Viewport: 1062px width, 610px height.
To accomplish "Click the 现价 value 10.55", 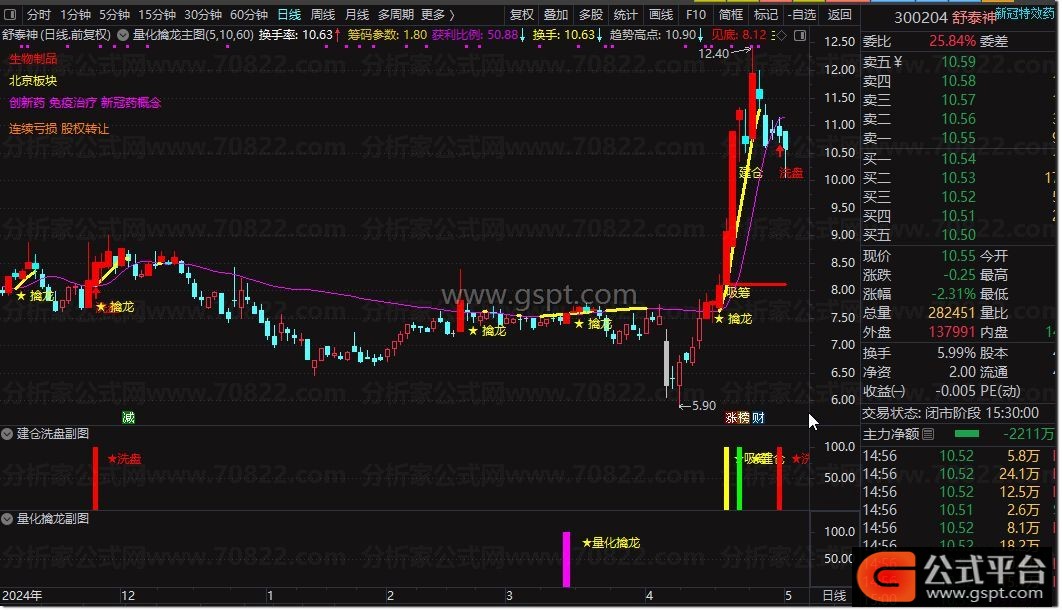I will pyautogui.click(x=958, y=257).
